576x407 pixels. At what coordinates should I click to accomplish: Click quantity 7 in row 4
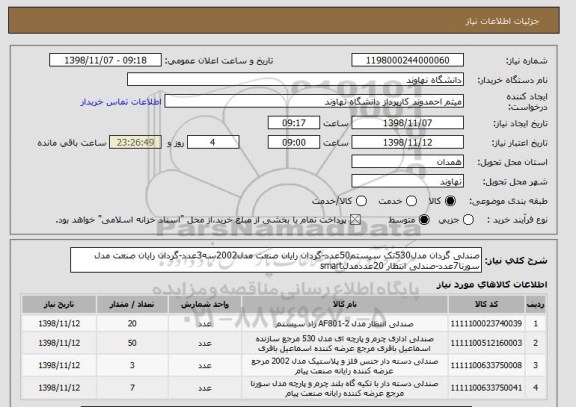tap(132, 388)
